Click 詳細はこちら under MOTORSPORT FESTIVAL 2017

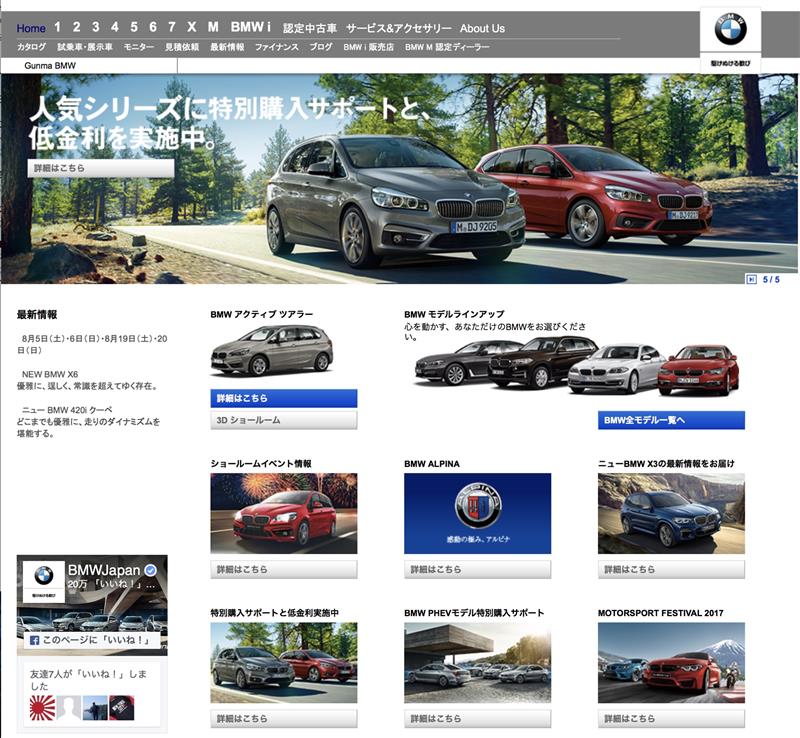pyautogui.click(x=671, y=719)
